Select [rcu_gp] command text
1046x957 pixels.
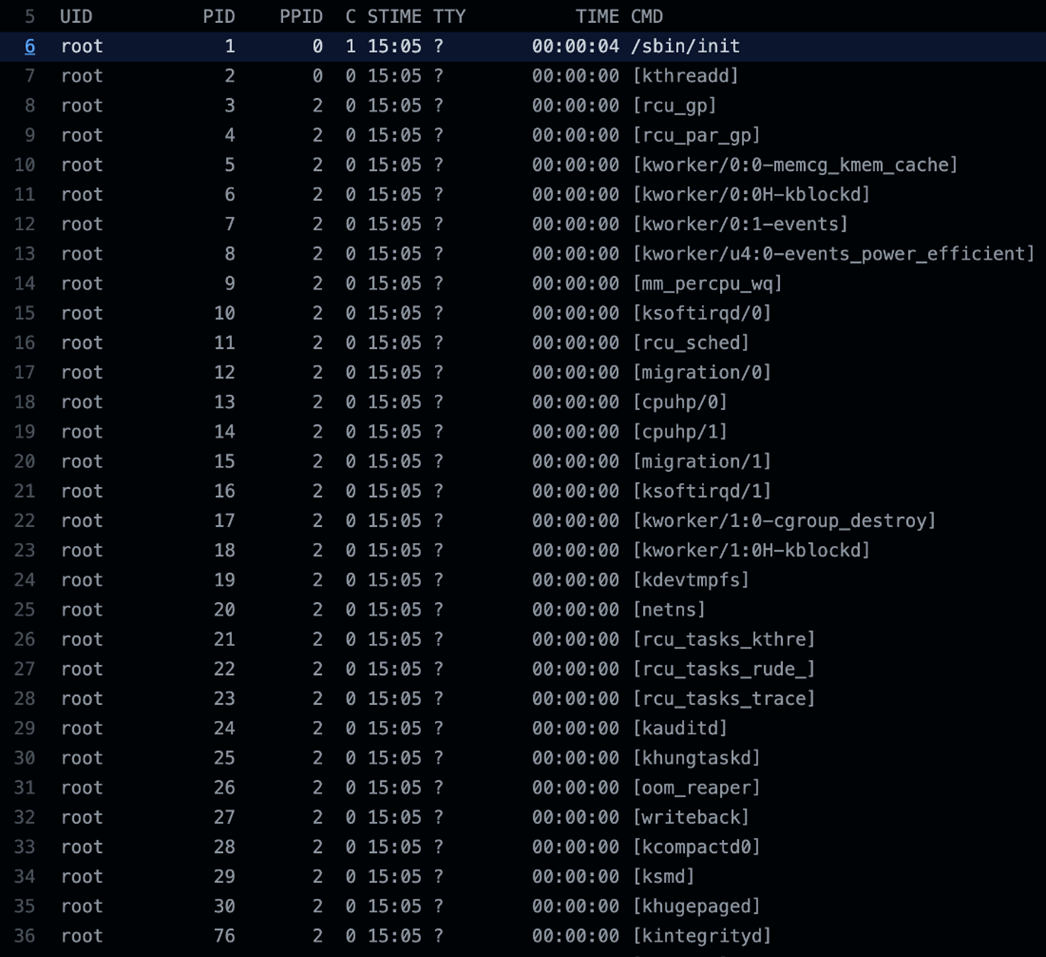[674, 105]
